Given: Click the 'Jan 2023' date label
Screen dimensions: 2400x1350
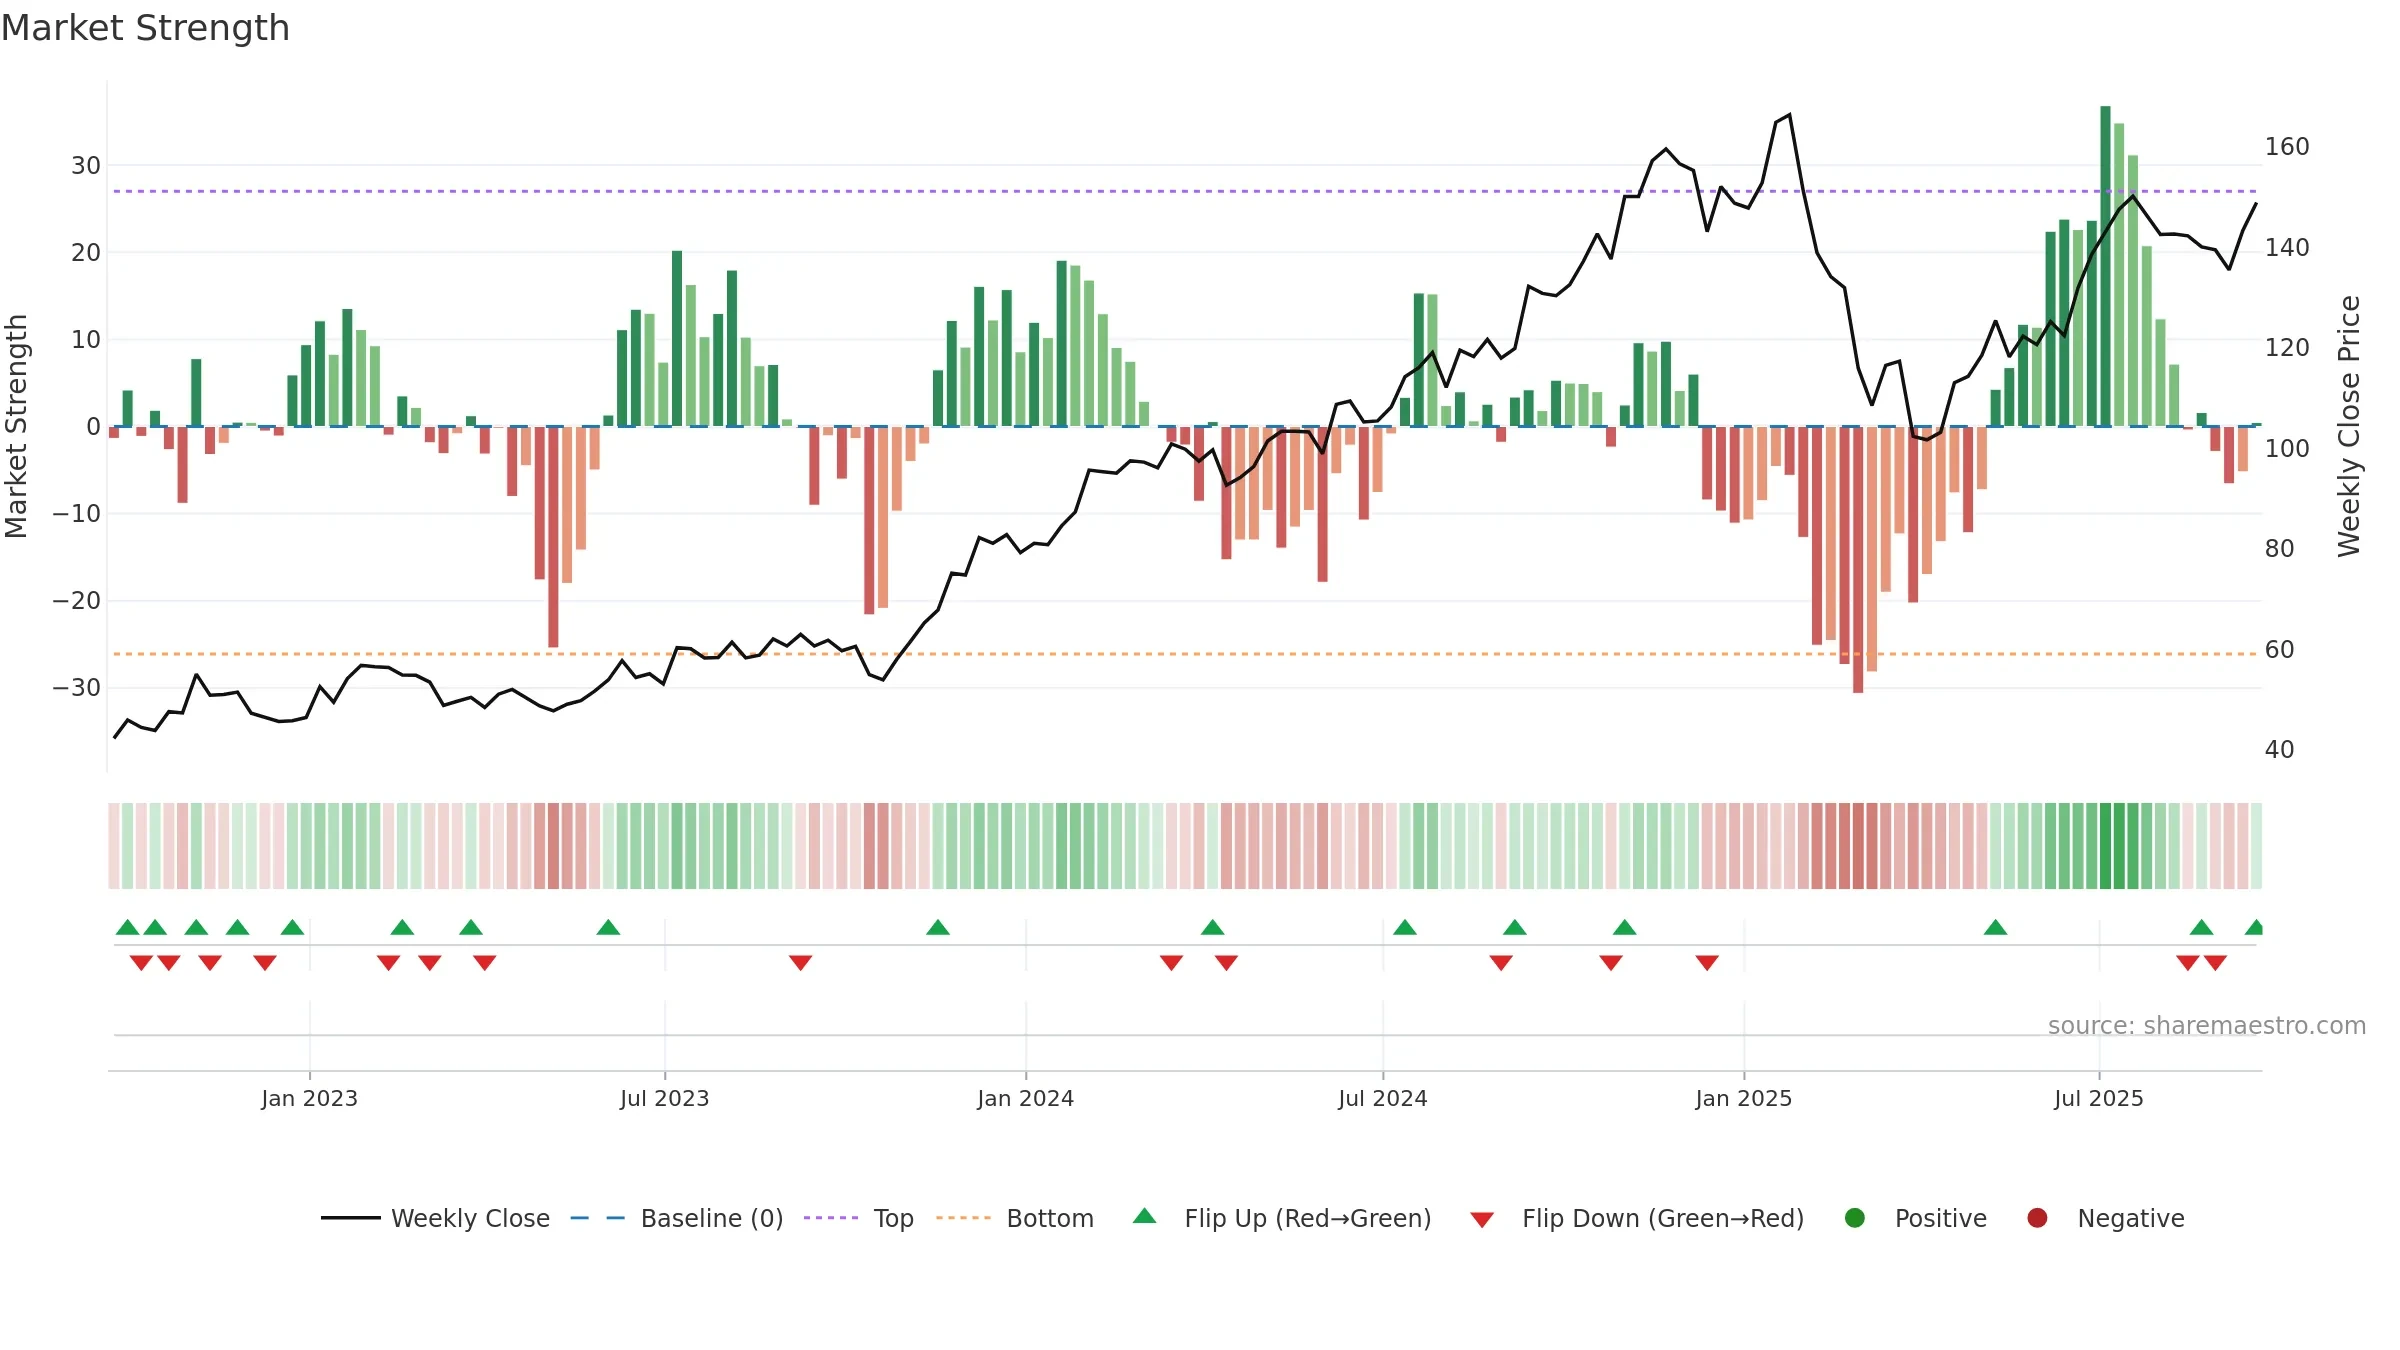Looking at the screenshot, I should point(310,1099).
